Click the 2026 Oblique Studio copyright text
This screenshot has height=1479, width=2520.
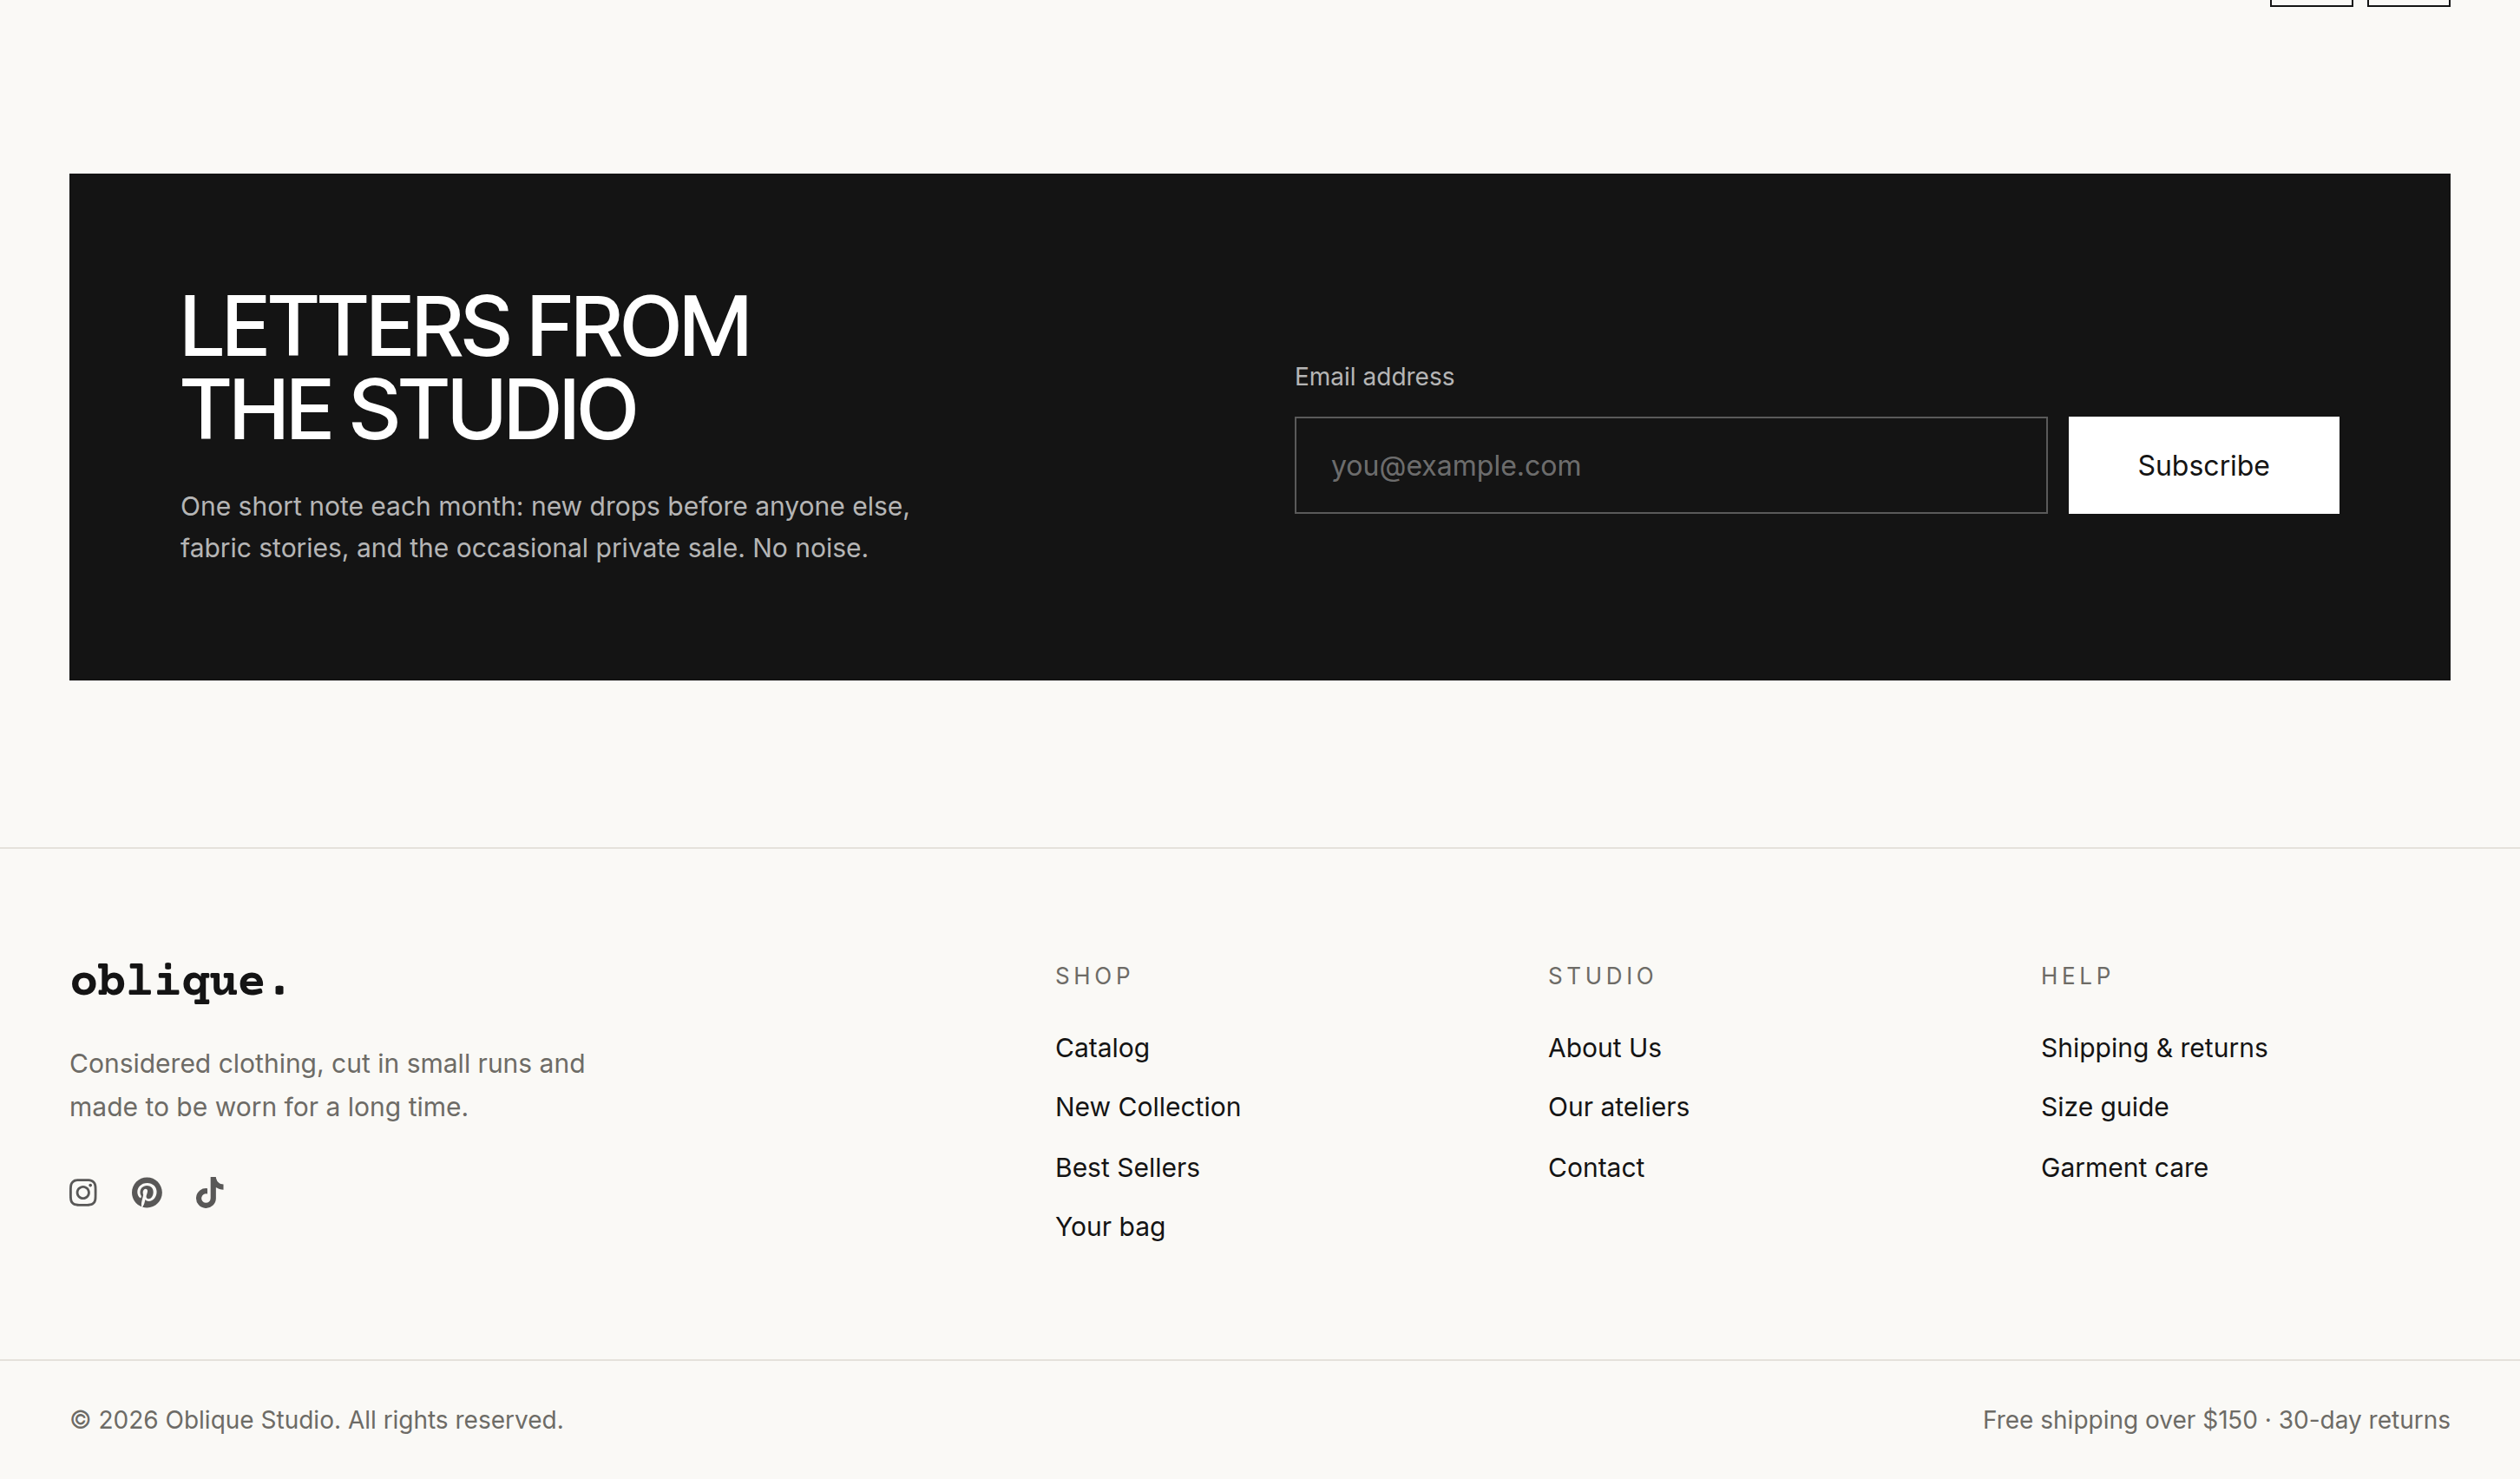click(316, 1420)
